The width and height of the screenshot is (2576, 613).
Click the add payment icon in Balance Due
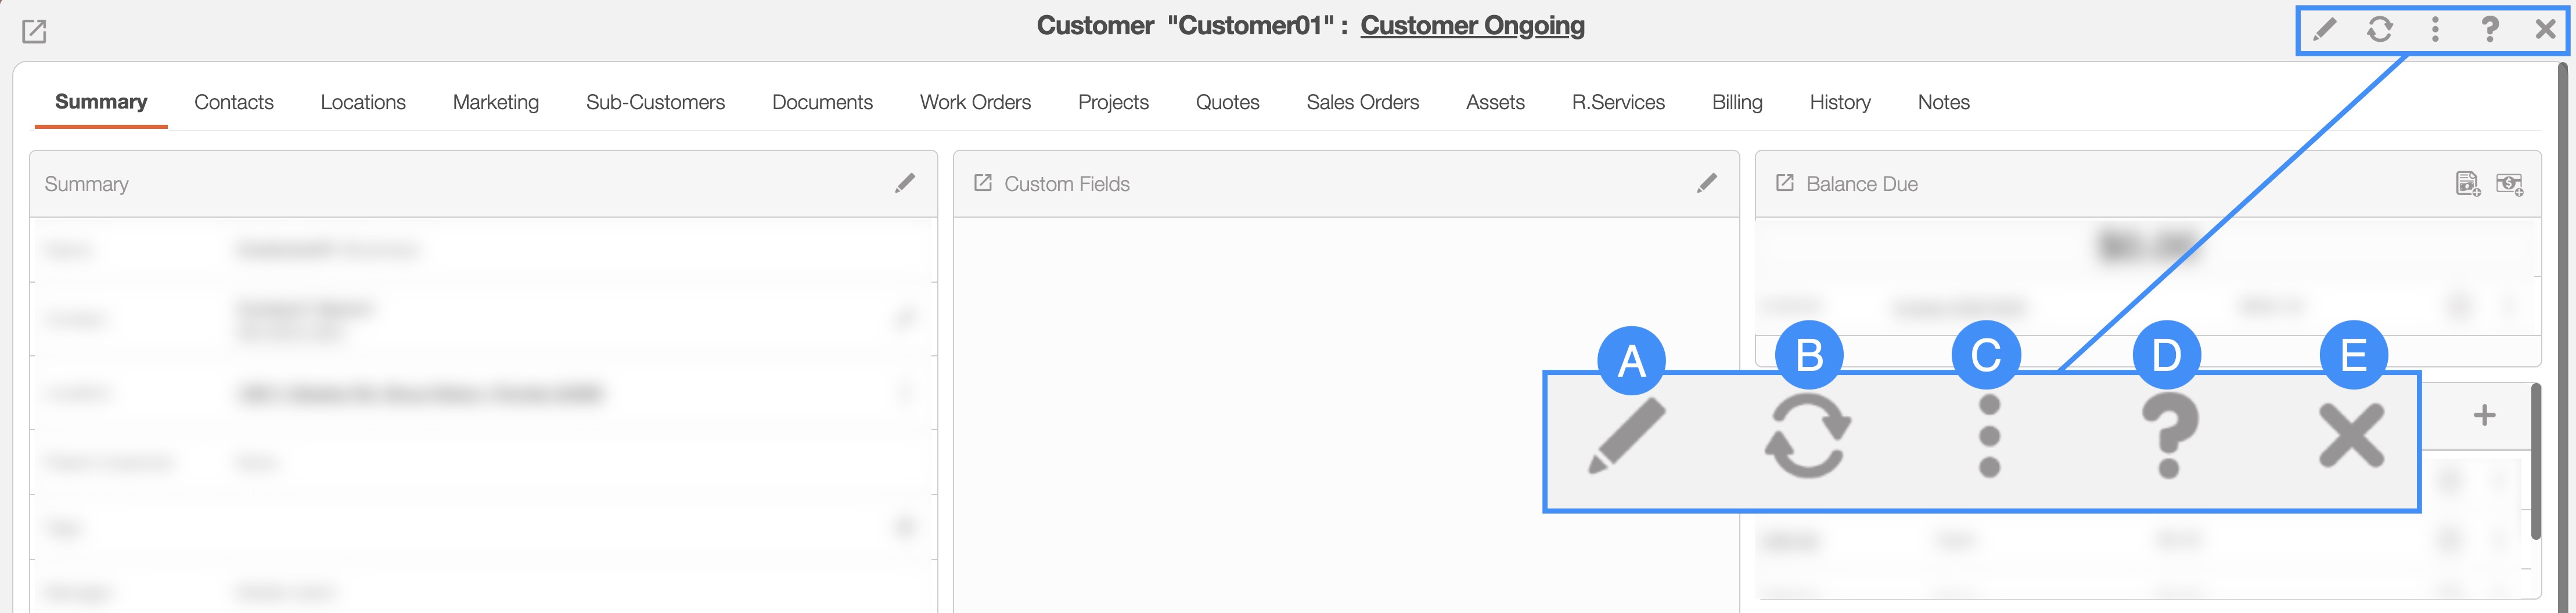(2509, 184)
